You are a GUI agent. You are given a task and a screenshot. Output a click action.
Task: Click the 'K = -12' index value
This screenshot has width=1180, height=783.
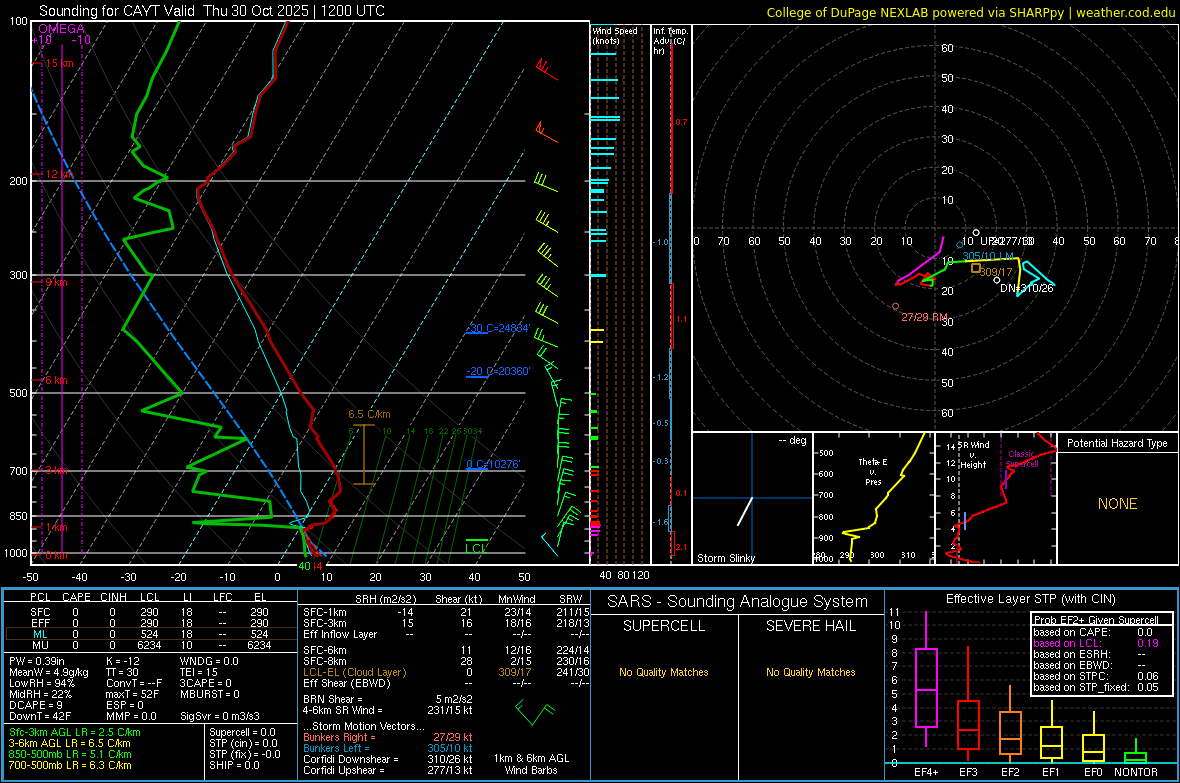(123, 661)
